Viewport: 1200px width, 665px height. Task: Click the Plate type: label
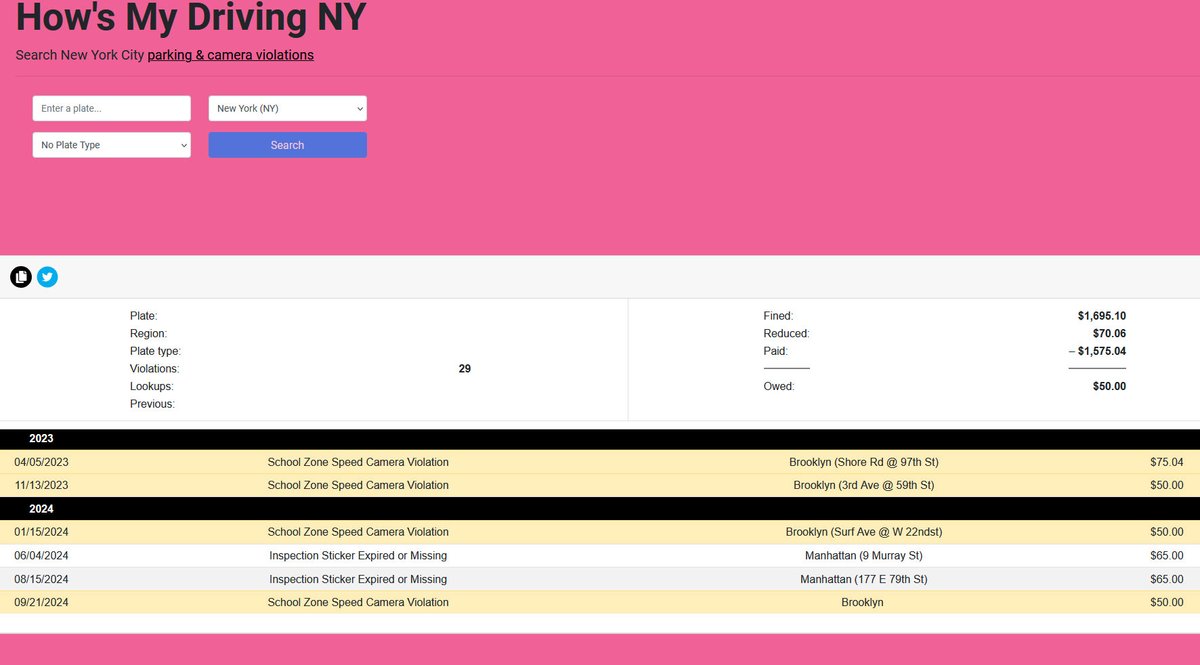tap(155, 351)
